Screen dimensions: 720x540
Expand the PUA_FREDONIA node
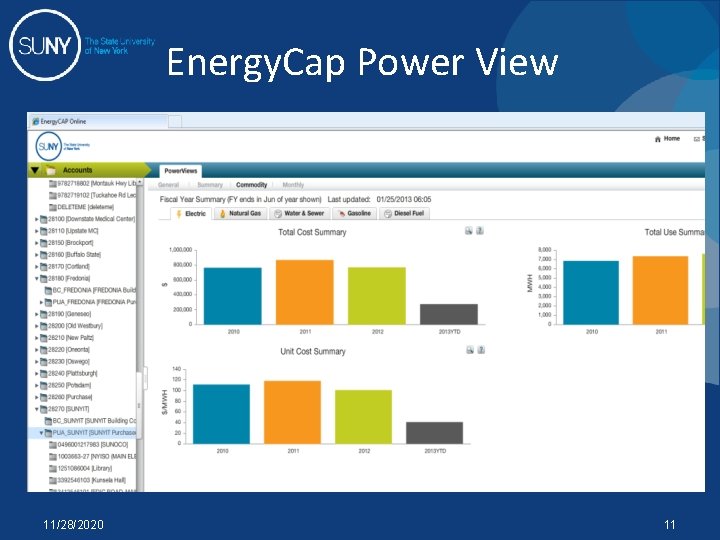point(41,303)
